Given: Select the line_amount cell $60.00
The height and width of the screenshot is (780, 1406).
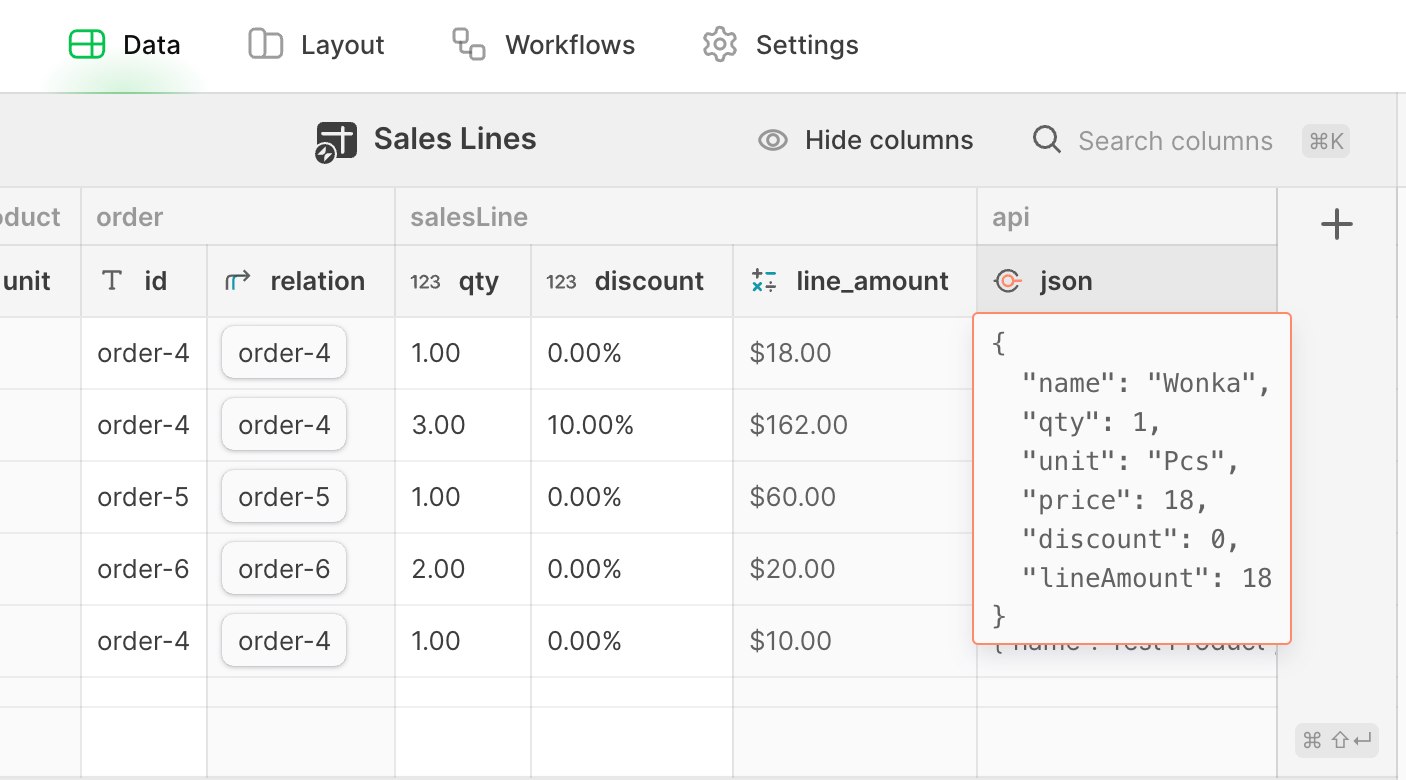Looking at the screenshot, I should (x=855, y=497).
